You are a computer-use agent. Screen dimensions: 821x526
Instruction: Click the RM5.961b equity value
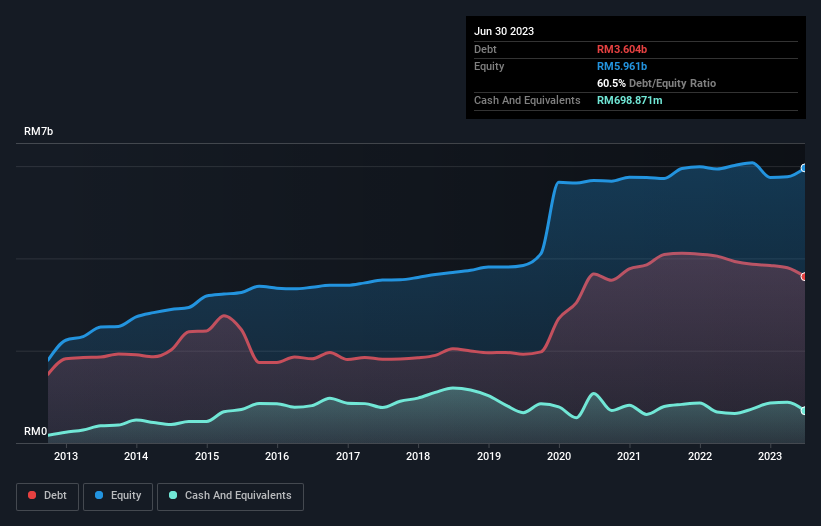pos(622,66)
